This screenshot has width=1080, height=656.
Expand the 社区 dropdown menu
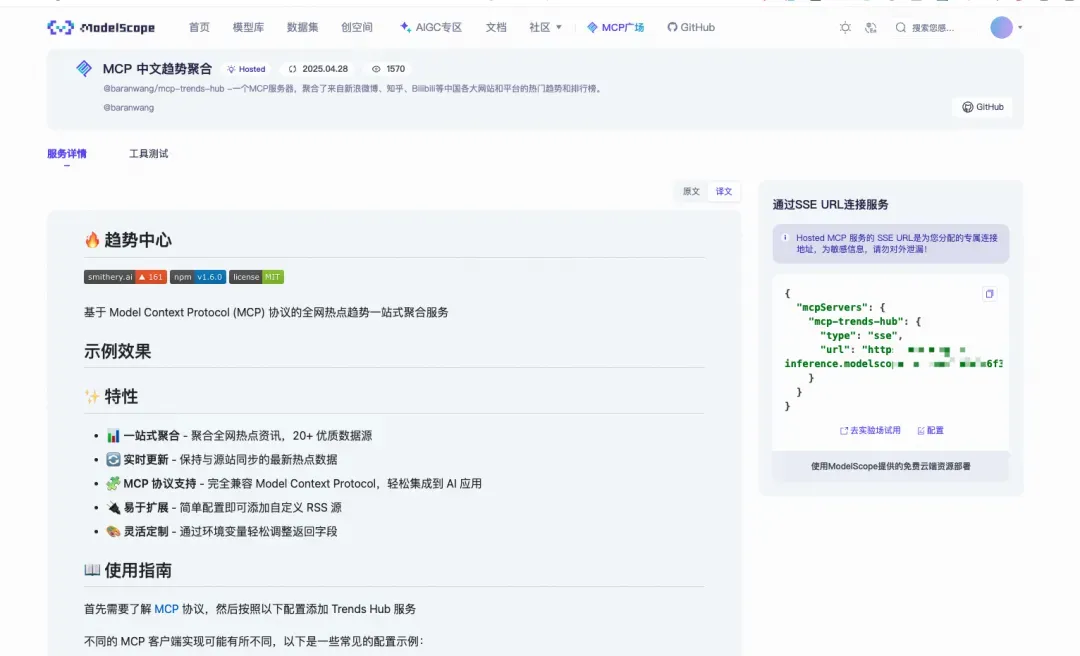pyautogui.click(x=545, y=28)
